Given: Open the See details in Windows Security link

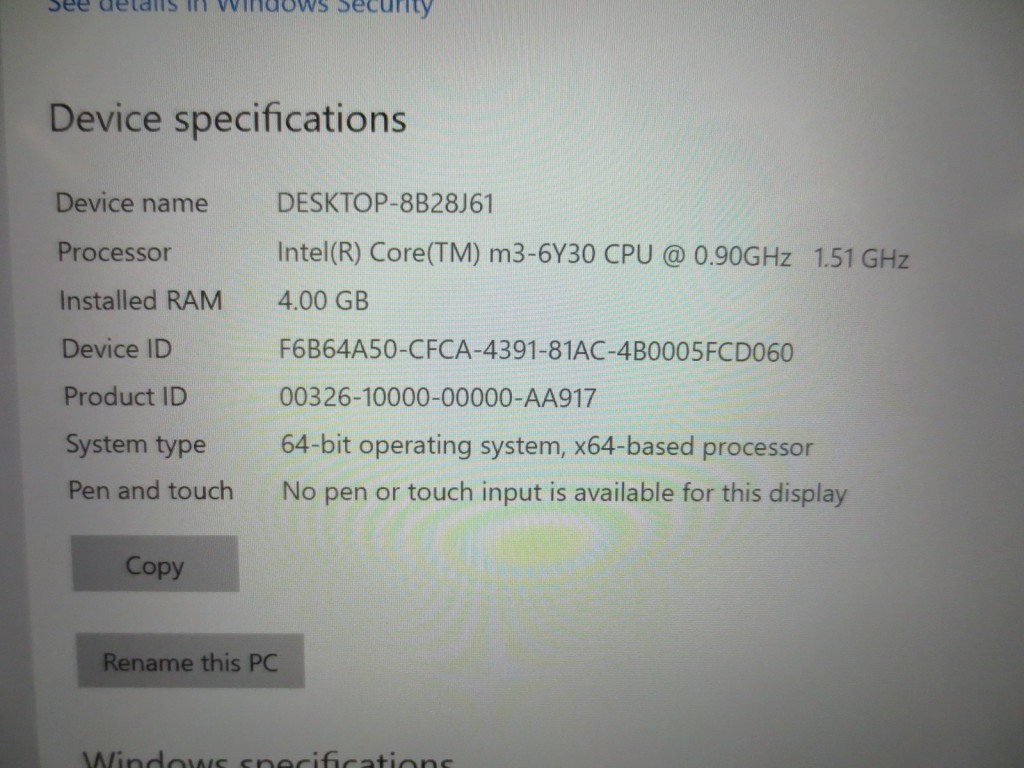Looking at the screenshot, I should (x=239, y=7).
